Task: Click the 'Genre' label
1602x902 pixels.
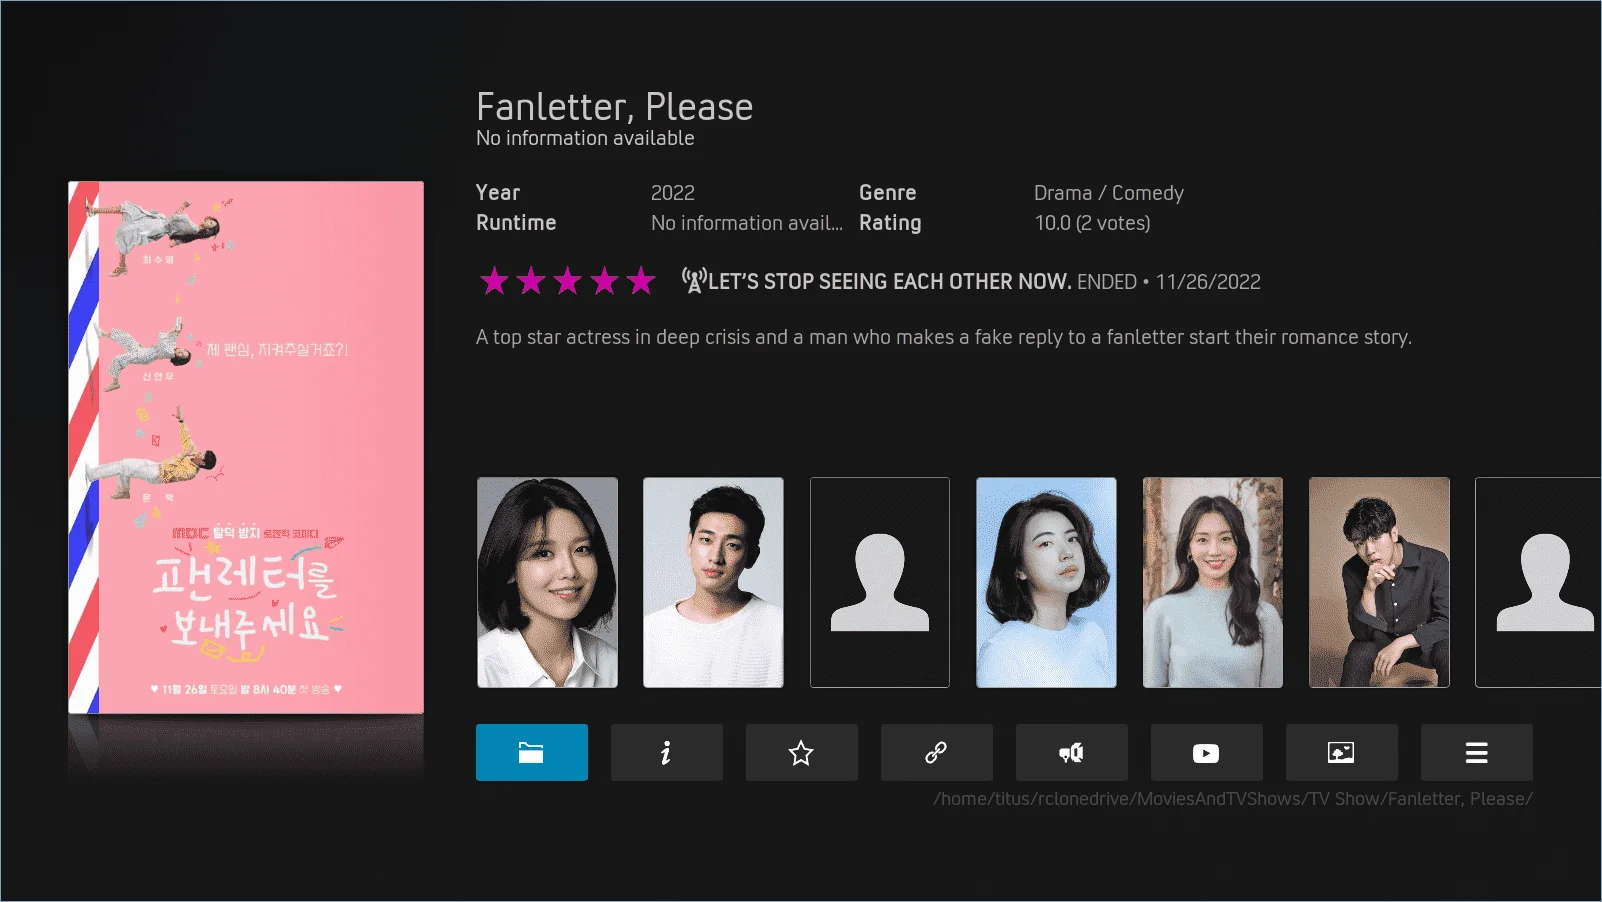Action: click(x=888, y=193)
